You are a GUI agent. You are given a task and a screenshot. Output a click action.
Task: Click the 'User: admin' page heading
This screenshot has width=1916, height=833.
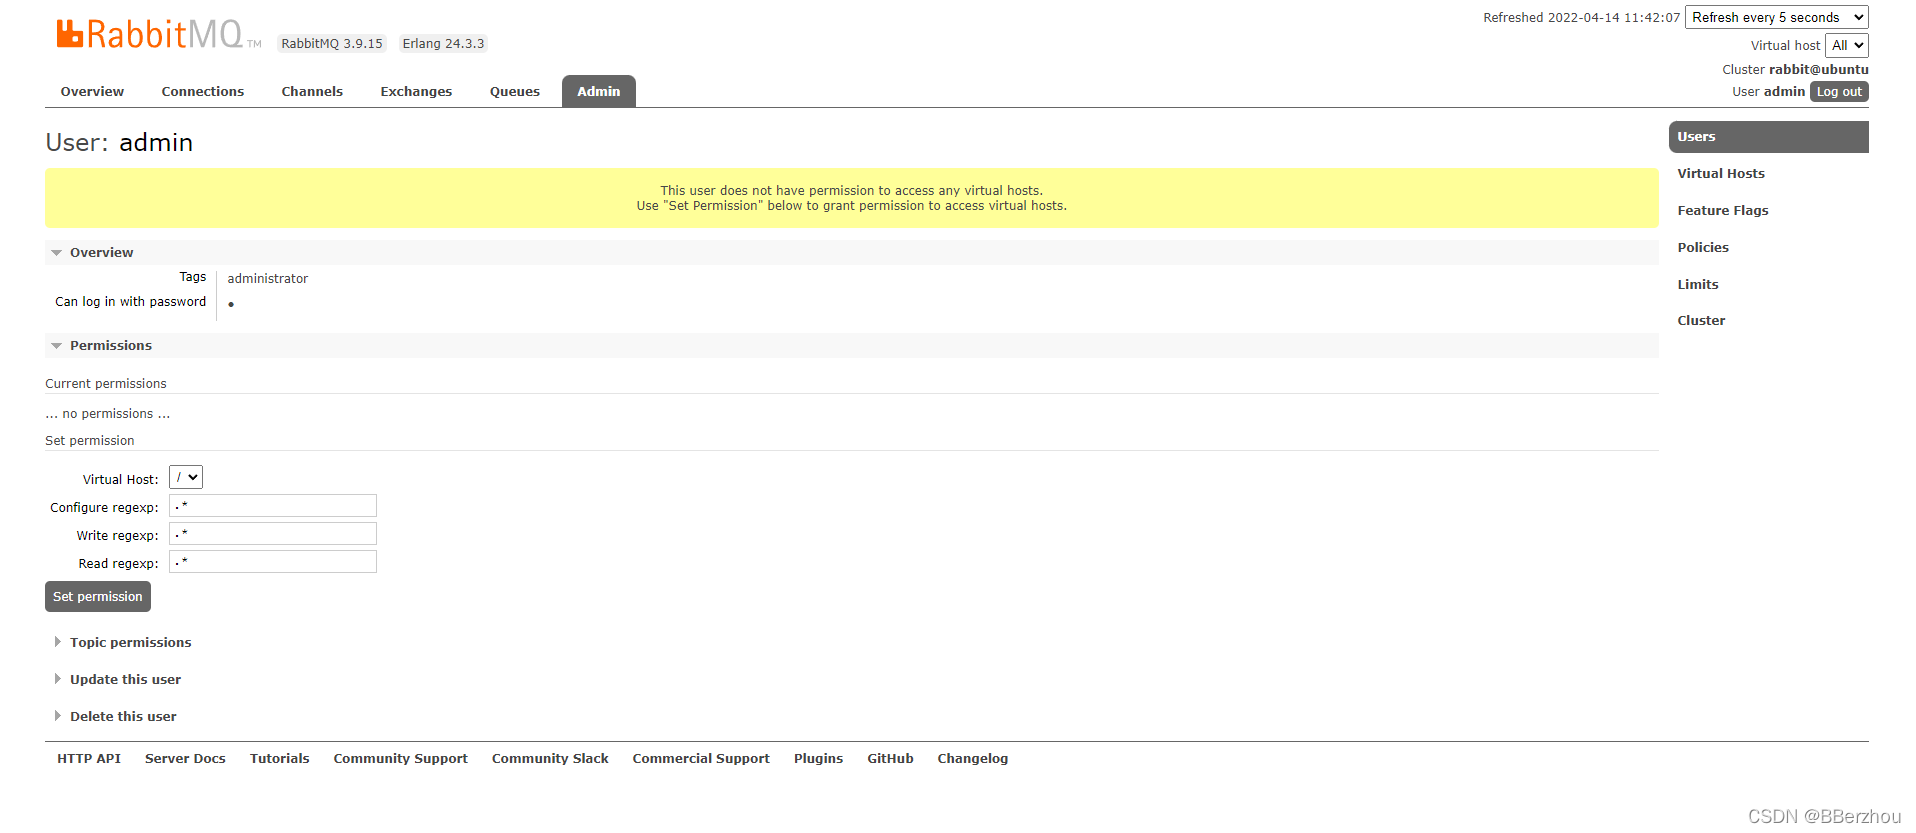pyautogui.click(x=119, y=142)
